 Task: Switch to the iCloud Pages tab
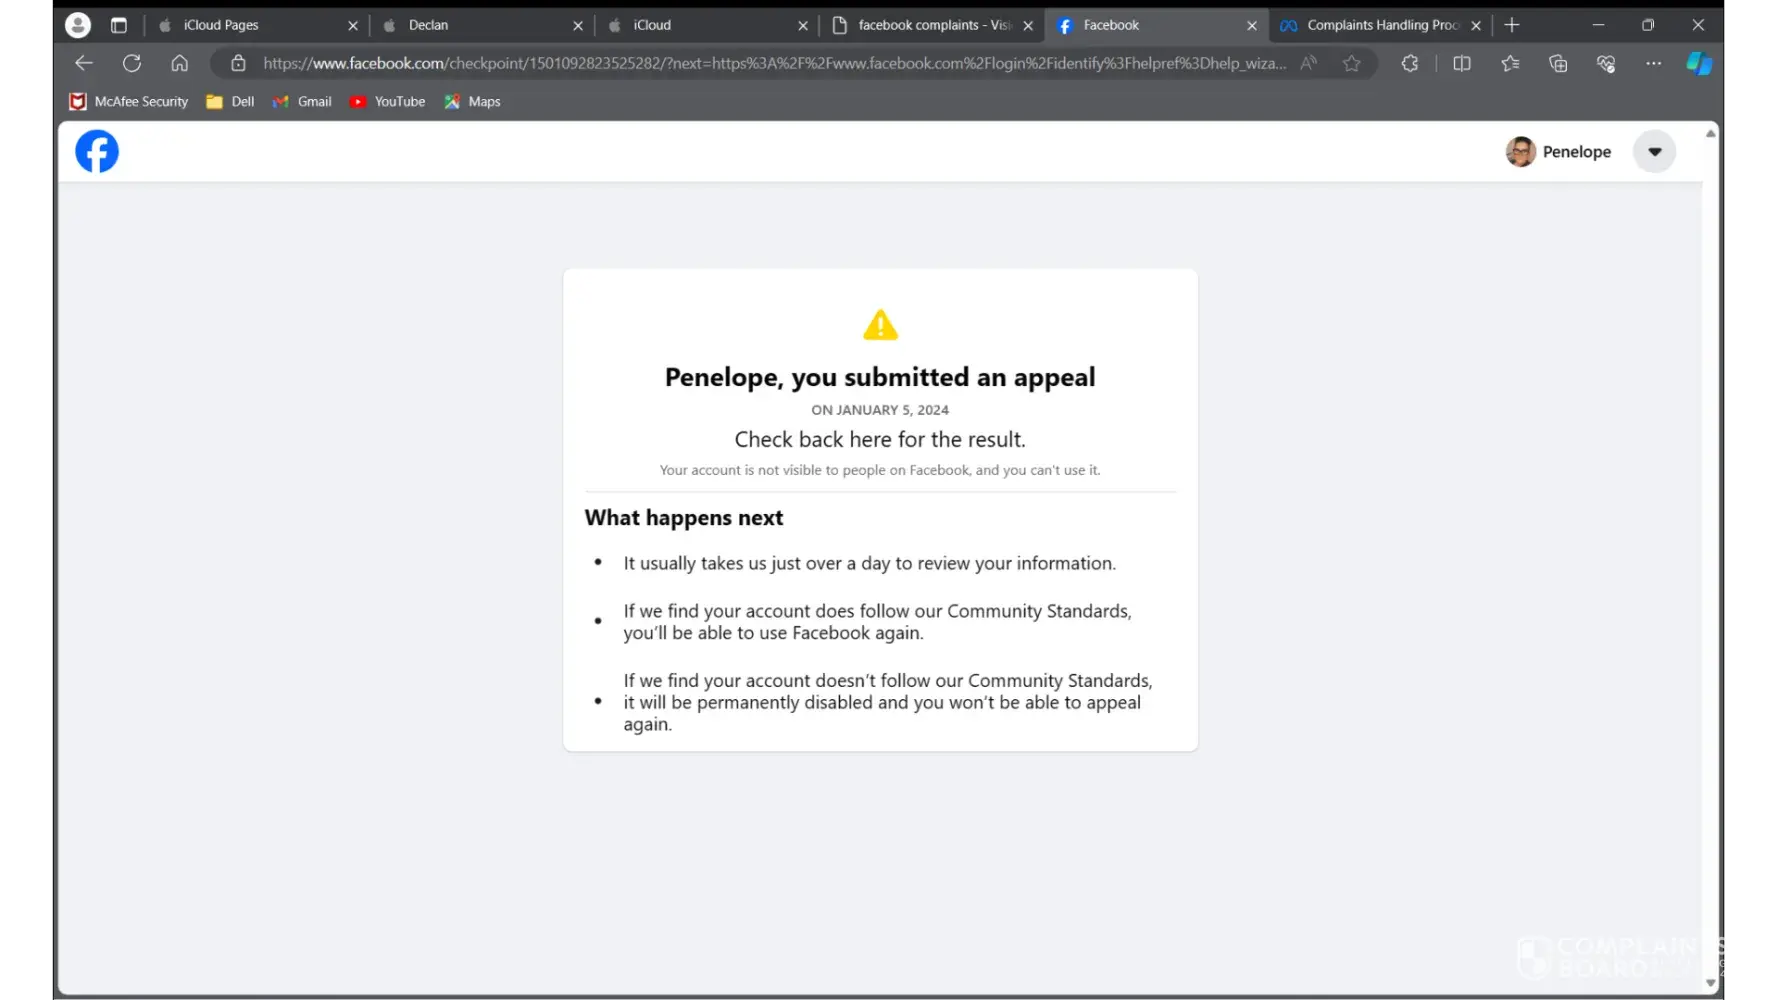pyautogui.click(x=258, y=25)
